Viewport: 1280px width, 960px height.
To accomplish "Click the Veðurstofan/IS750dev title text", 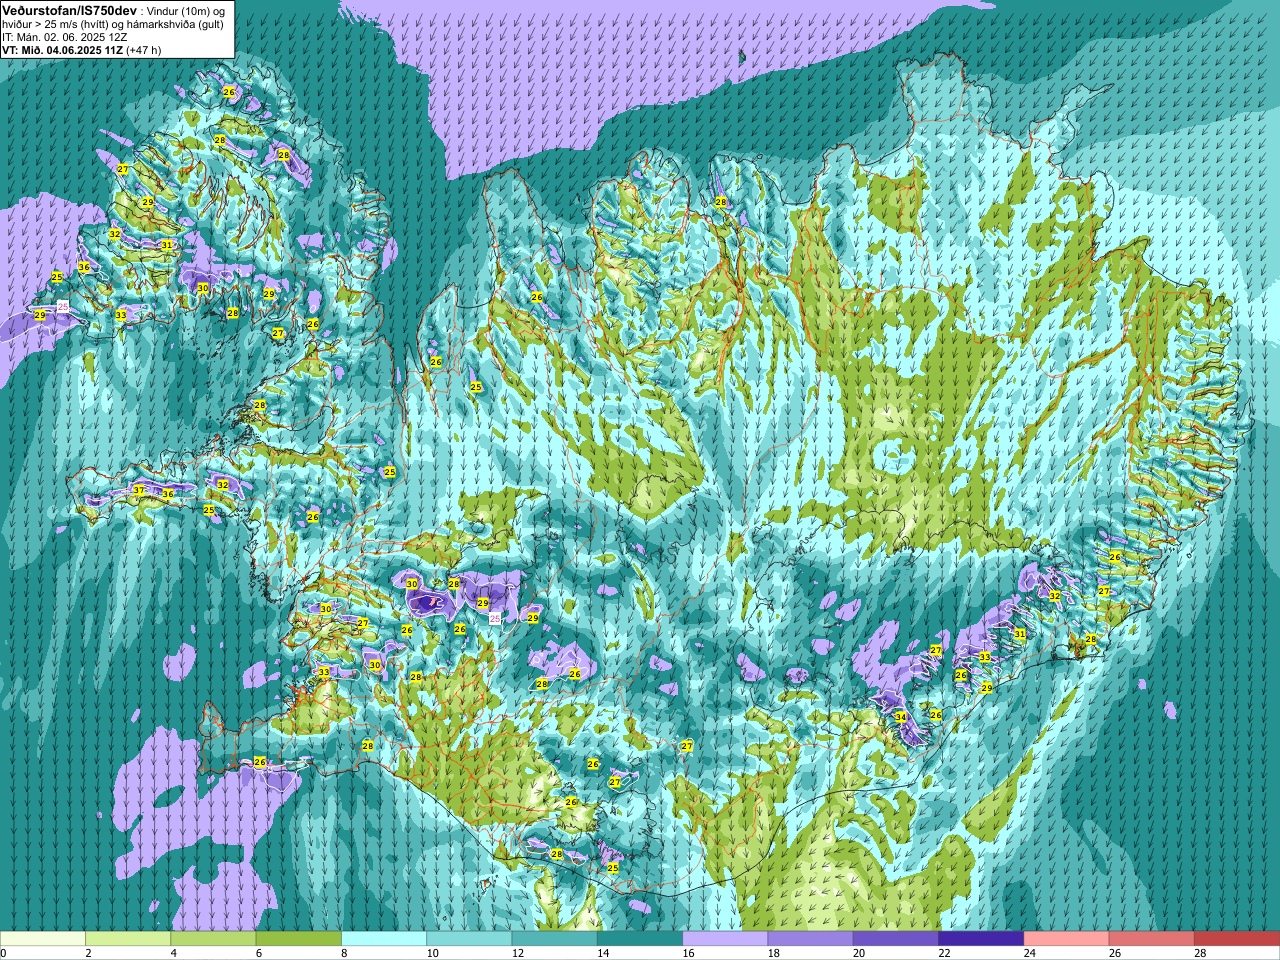I will point(70,9).
